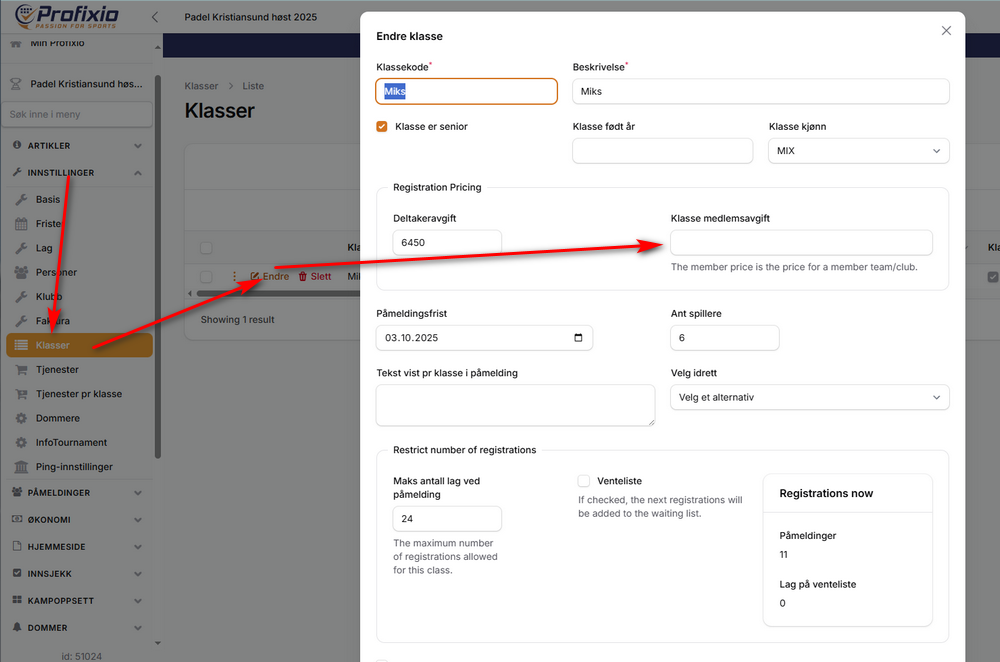Viewport: 1000px width, 662px height.
Task: Open Tjenester pr klasse menu item
Action: tap(78, 394)
